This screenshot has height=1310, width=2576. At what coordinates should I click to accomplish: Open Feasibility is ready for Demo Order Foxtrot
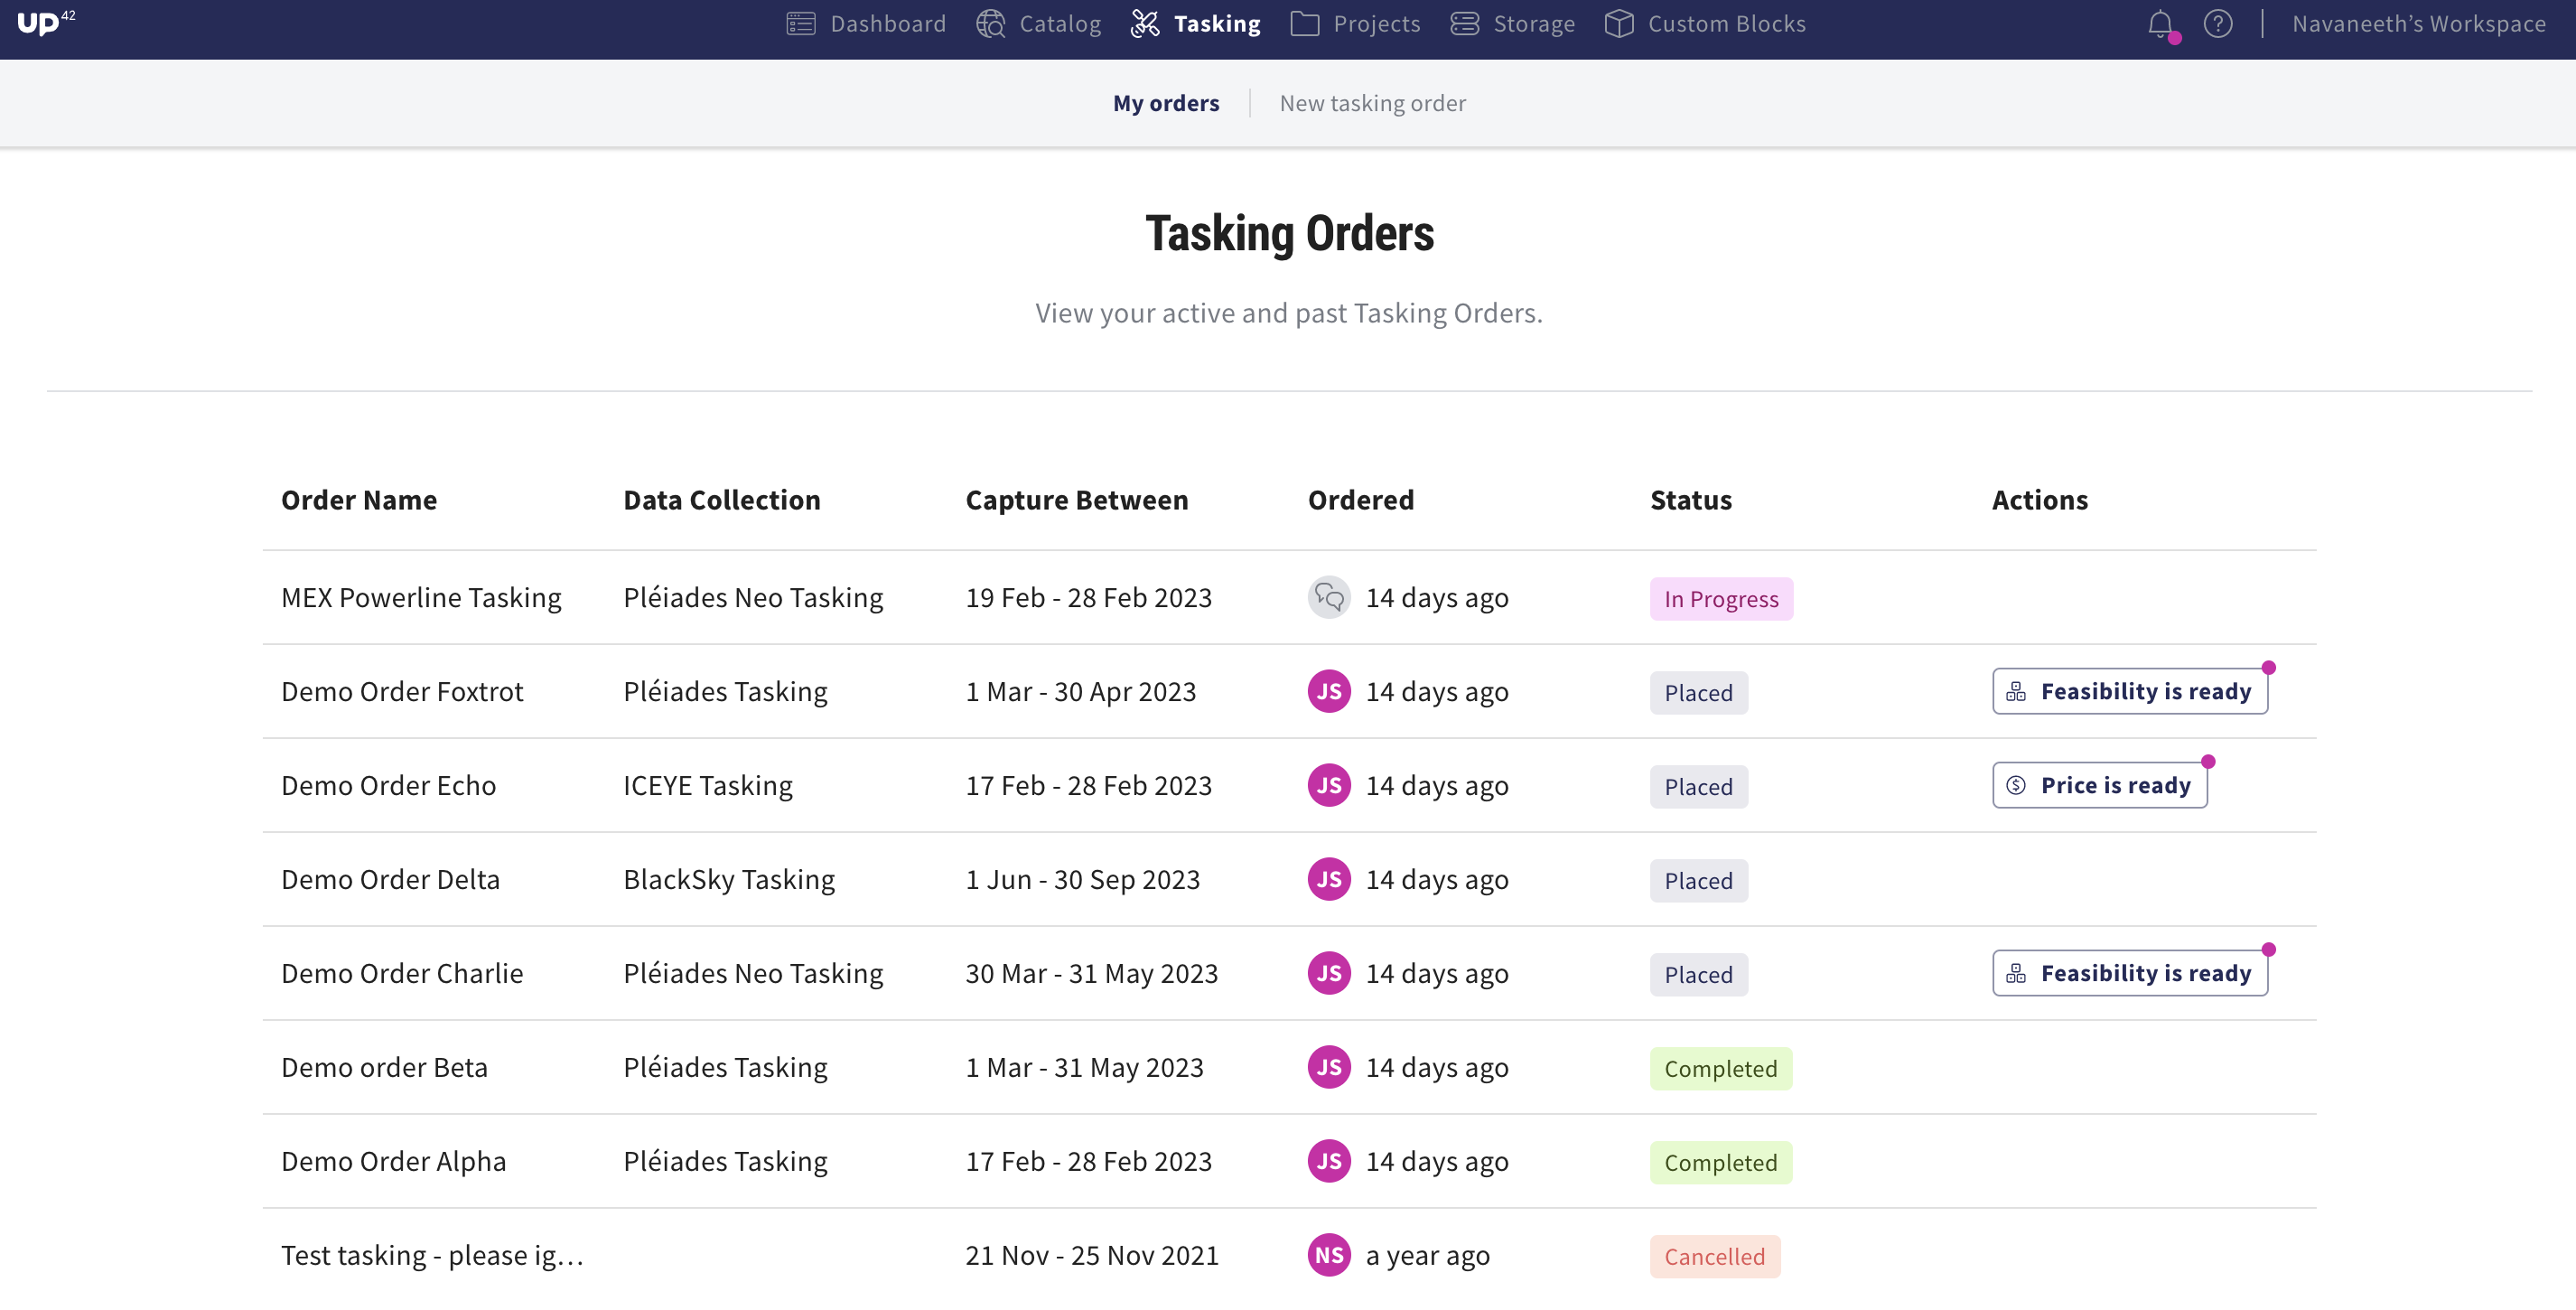[2129, 692]
